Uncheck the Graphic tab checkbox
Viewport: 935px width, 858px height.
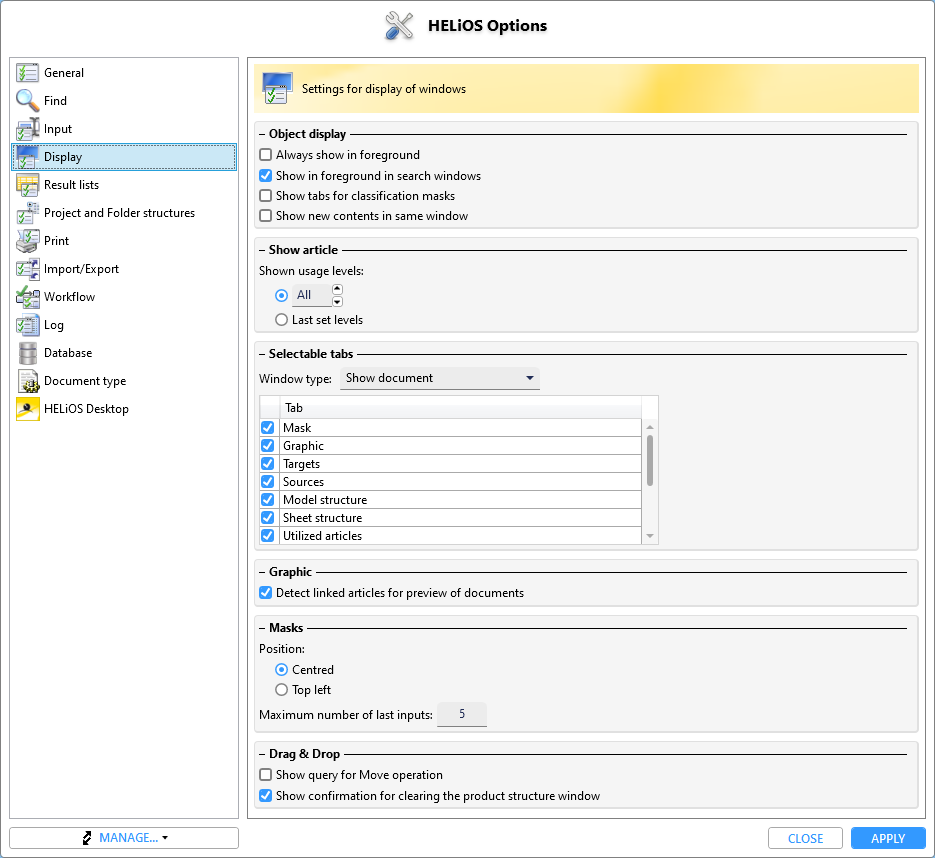[x=268, y=445]
